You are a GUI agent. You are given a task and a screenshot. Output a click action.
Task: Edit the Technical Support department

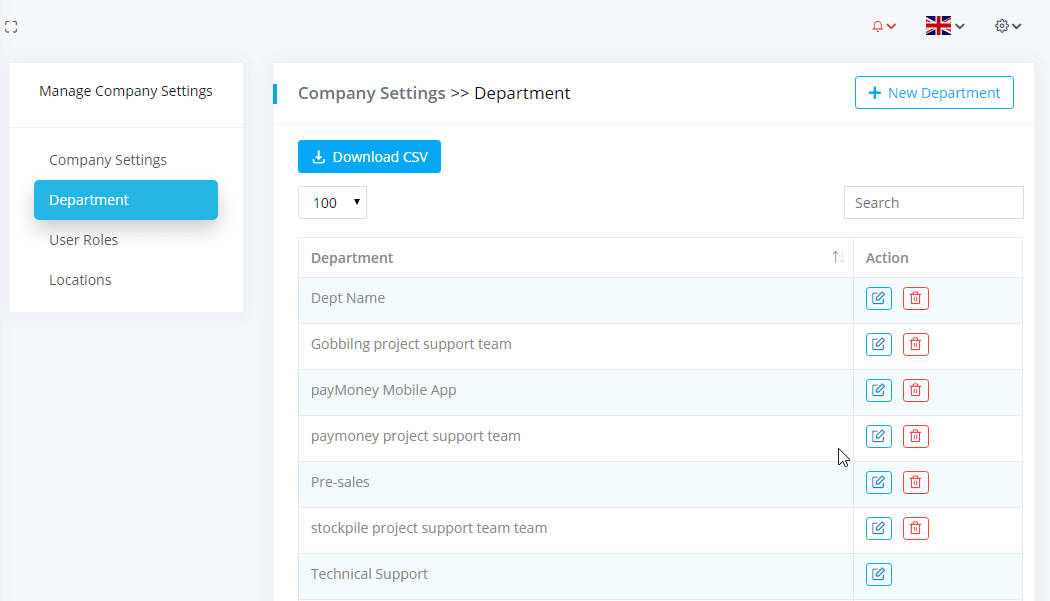point(879,575)
